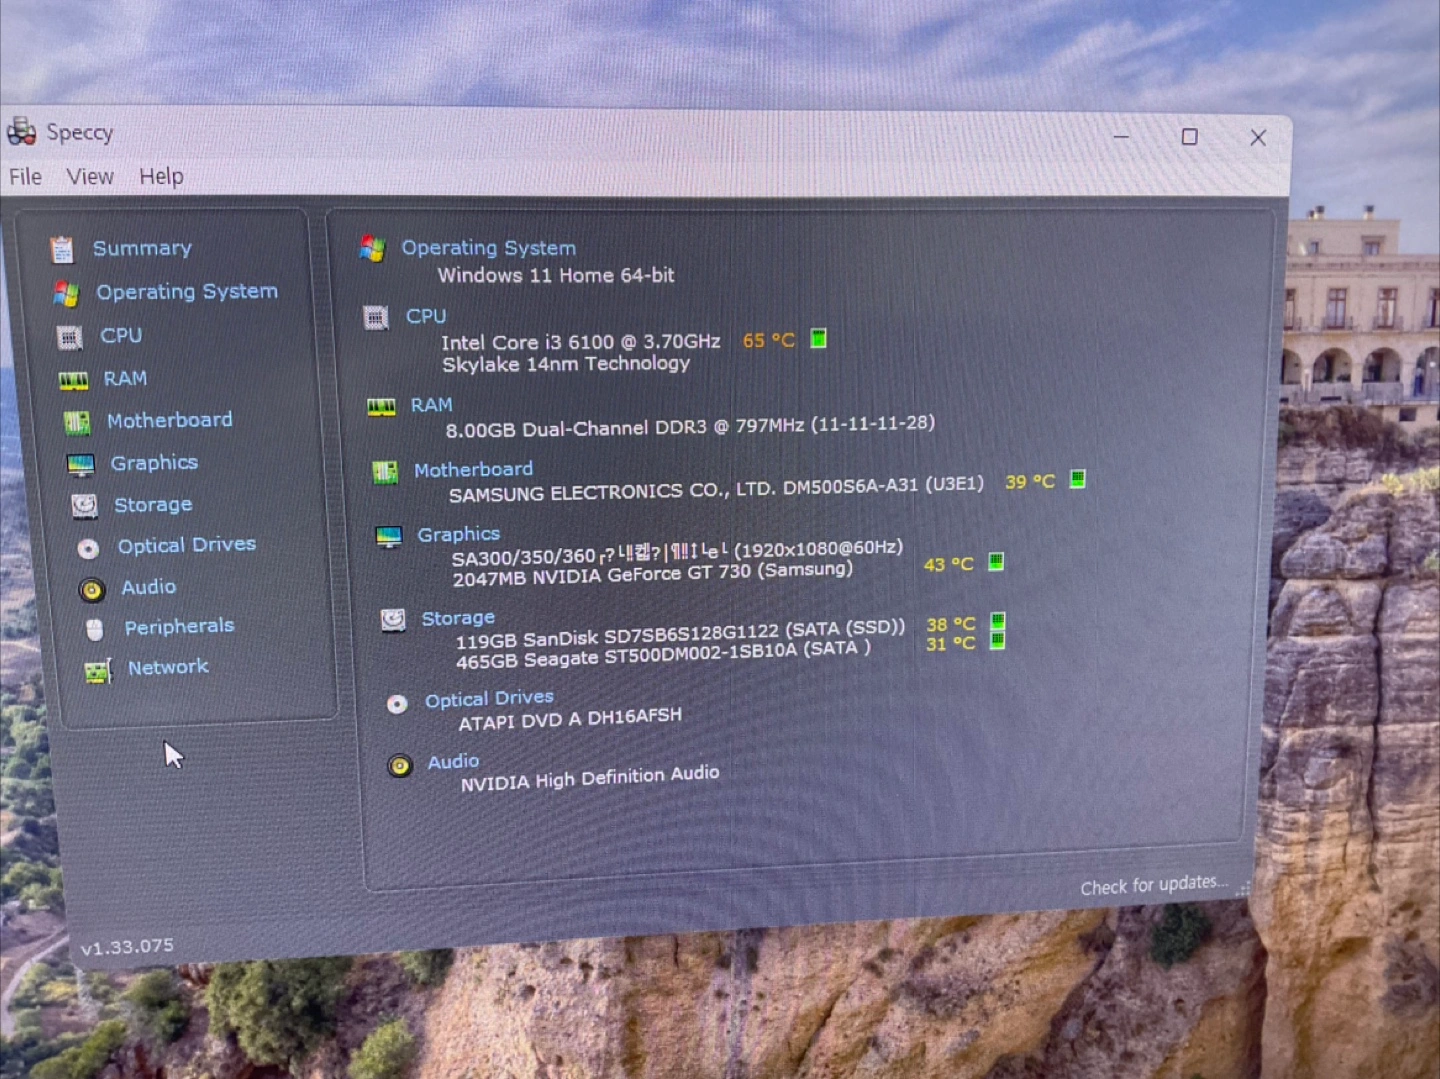Click the speaker icon beside Audio heading
The width and height of the screenshot is (1440, 1079).
(x=400, y=766)
